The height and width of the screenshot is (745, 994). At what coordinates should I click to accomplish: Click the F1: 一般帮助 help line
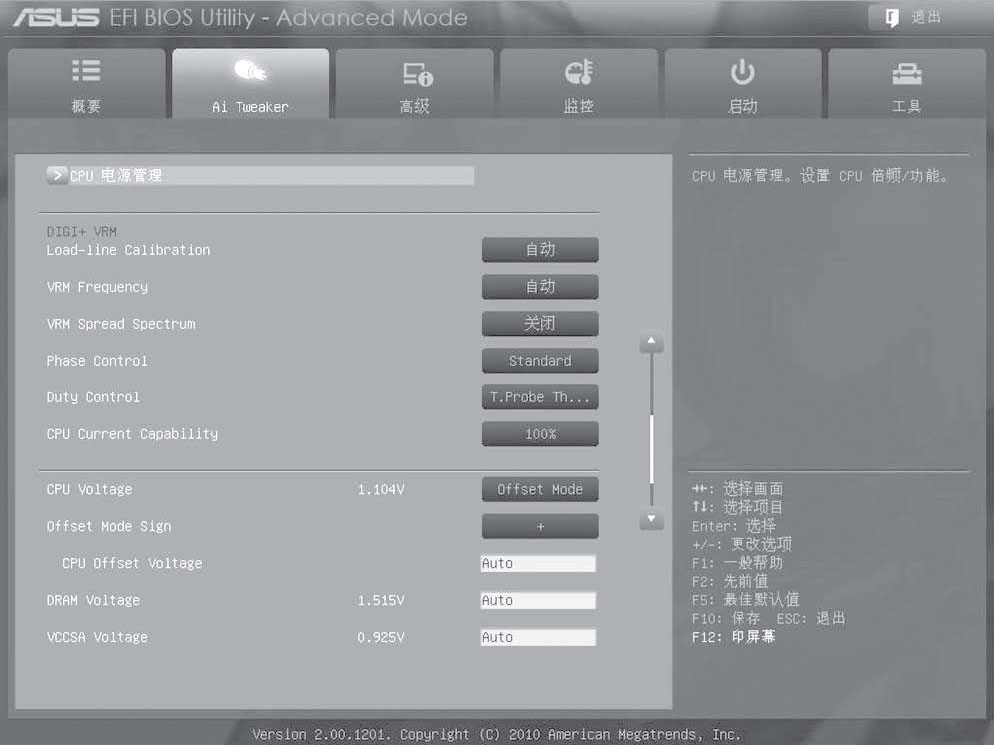[x=737, y=563]
